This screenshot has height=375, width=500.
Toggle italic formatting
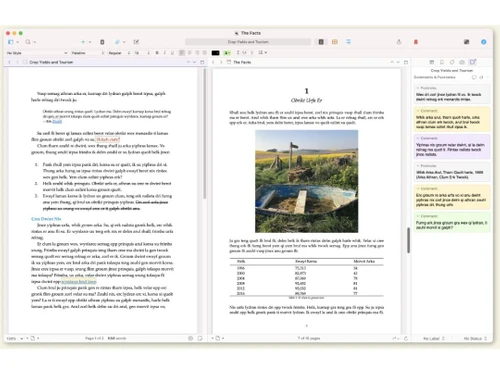click(165, 53)
